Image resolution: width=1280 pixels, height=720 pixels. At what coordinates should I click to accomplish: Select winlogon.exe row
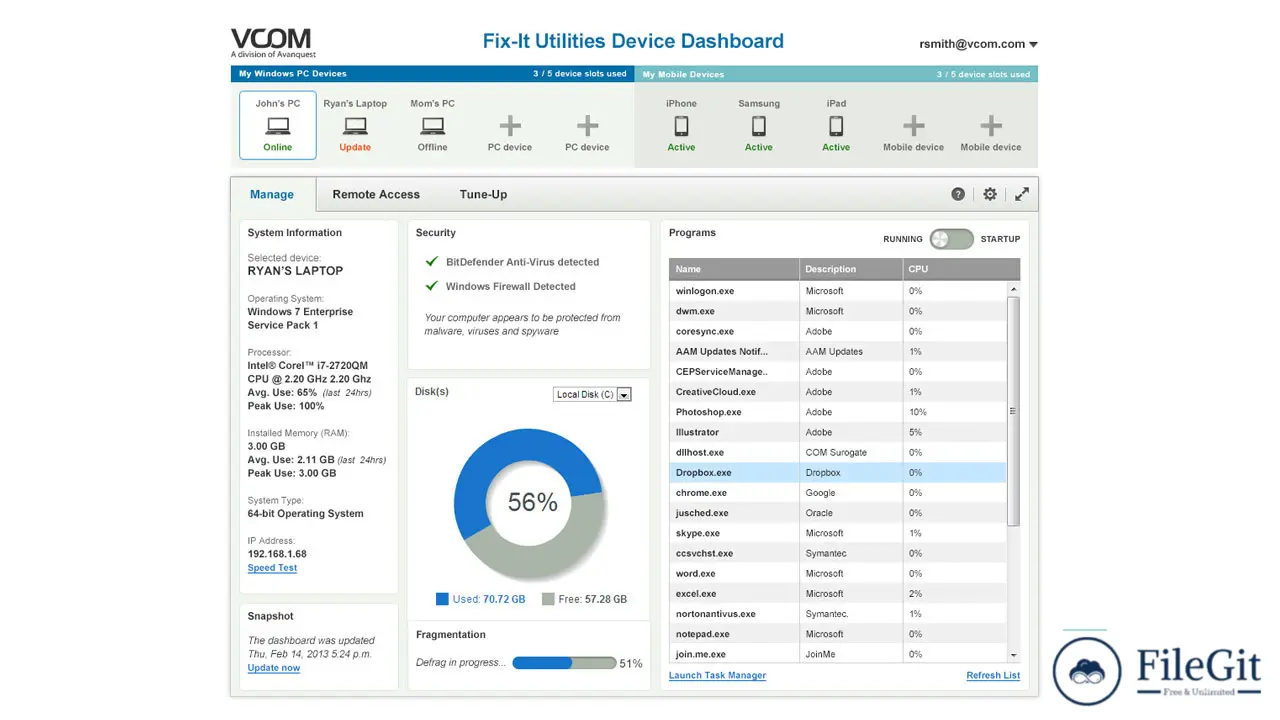pos(838,291)
